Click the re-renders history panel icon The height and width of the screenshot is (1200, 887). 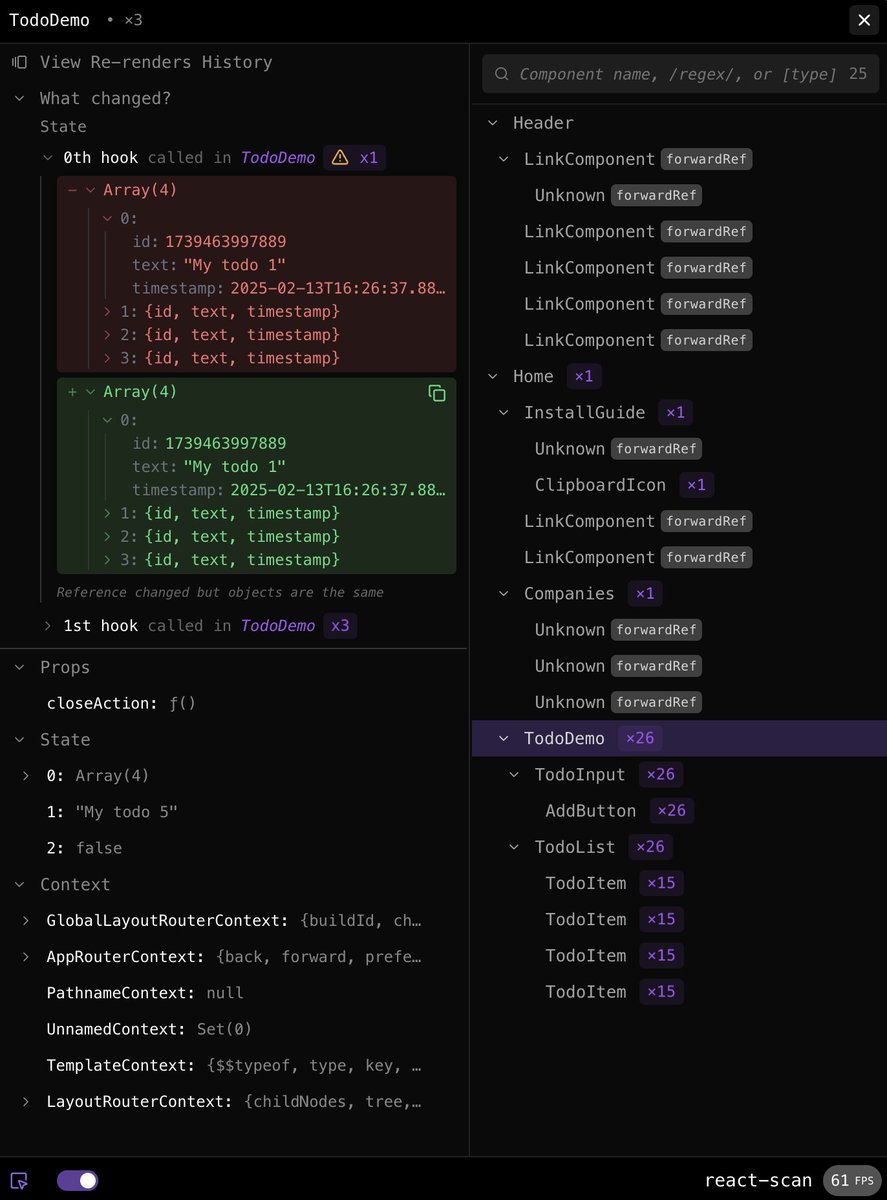coord(19,62)
